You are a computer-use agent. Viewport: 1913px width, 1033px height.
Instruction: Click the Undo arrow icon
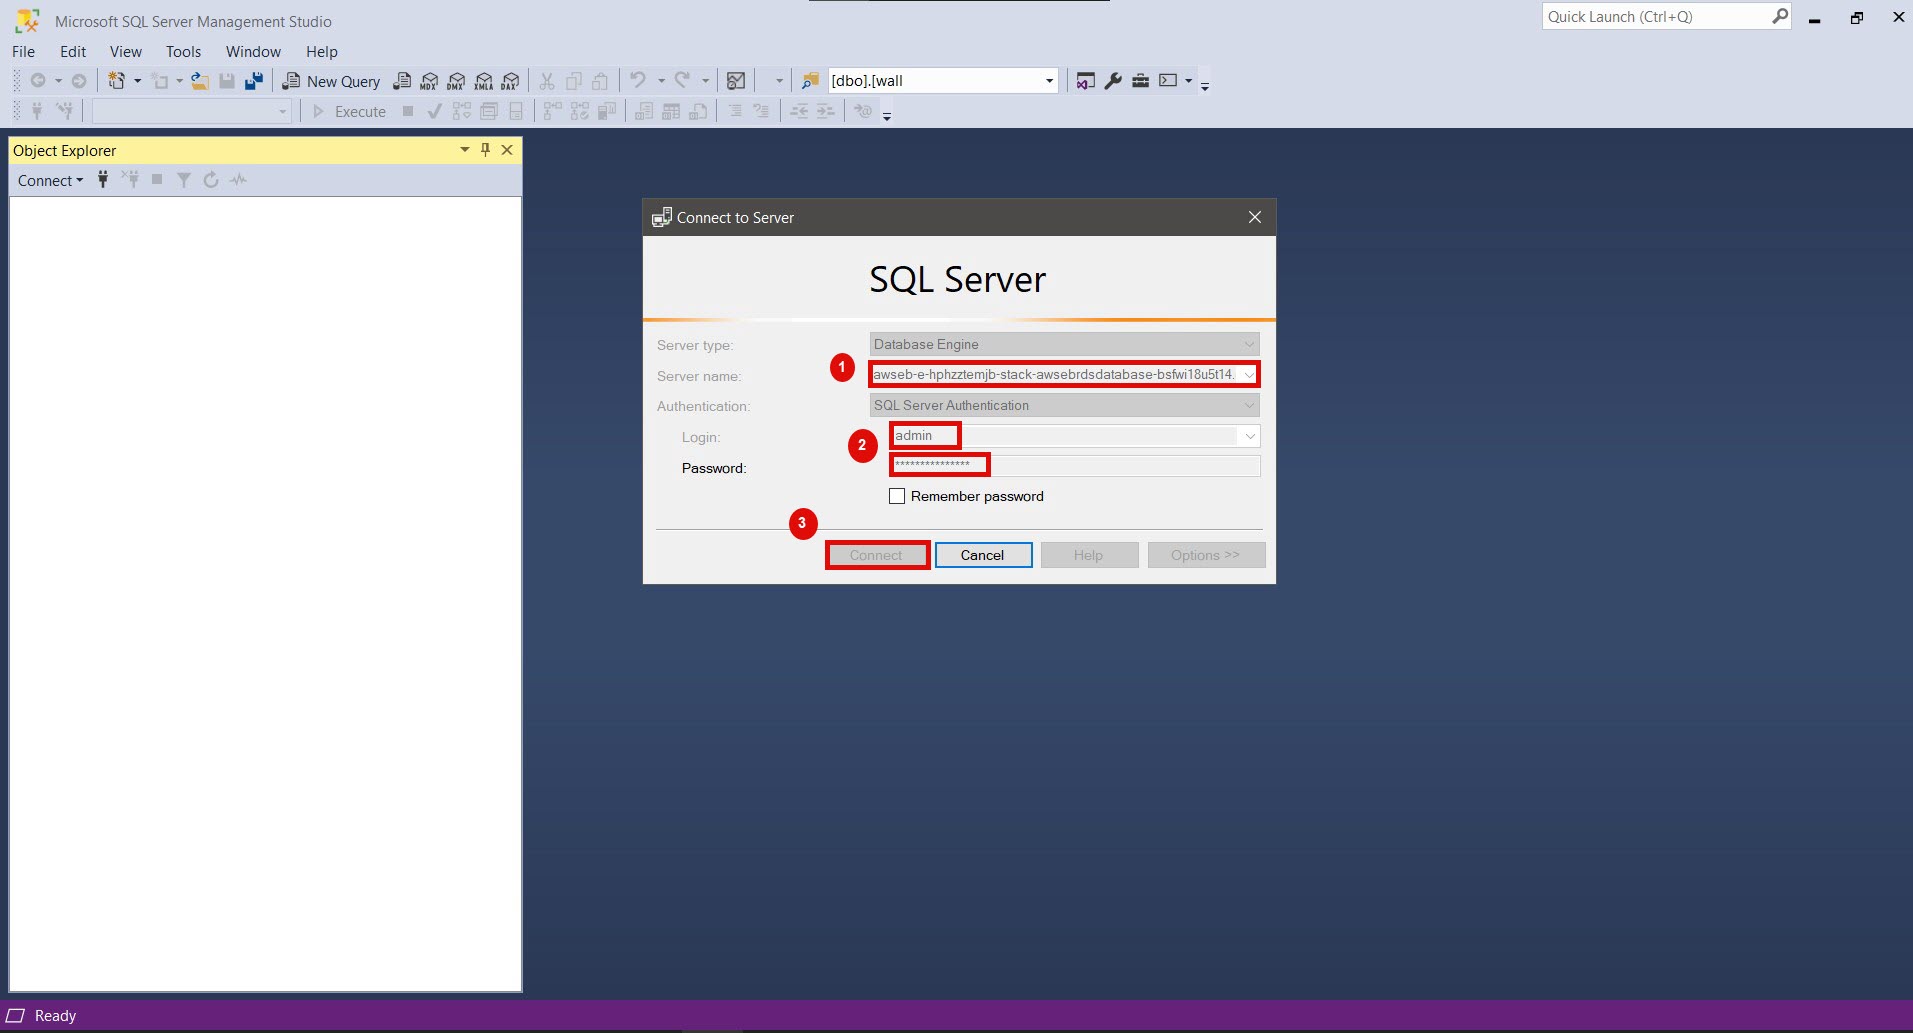[638, 80]
